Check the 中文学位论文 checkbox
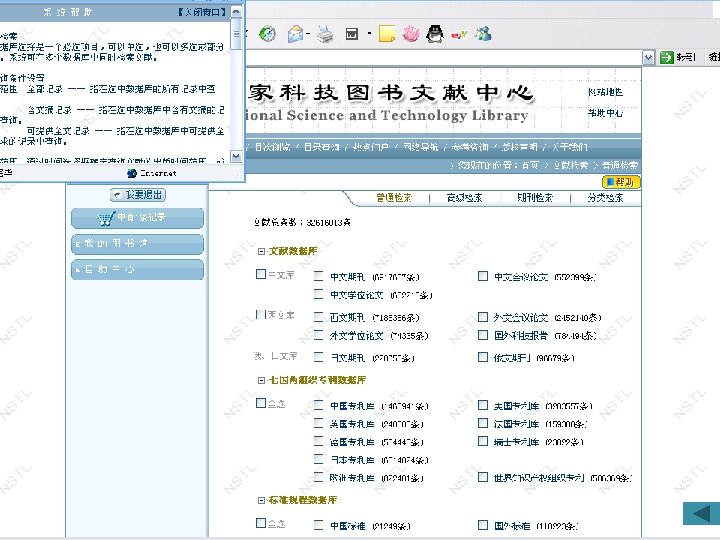Image resolution: width=720 pixels, height=540 pixels. [318, 294]
